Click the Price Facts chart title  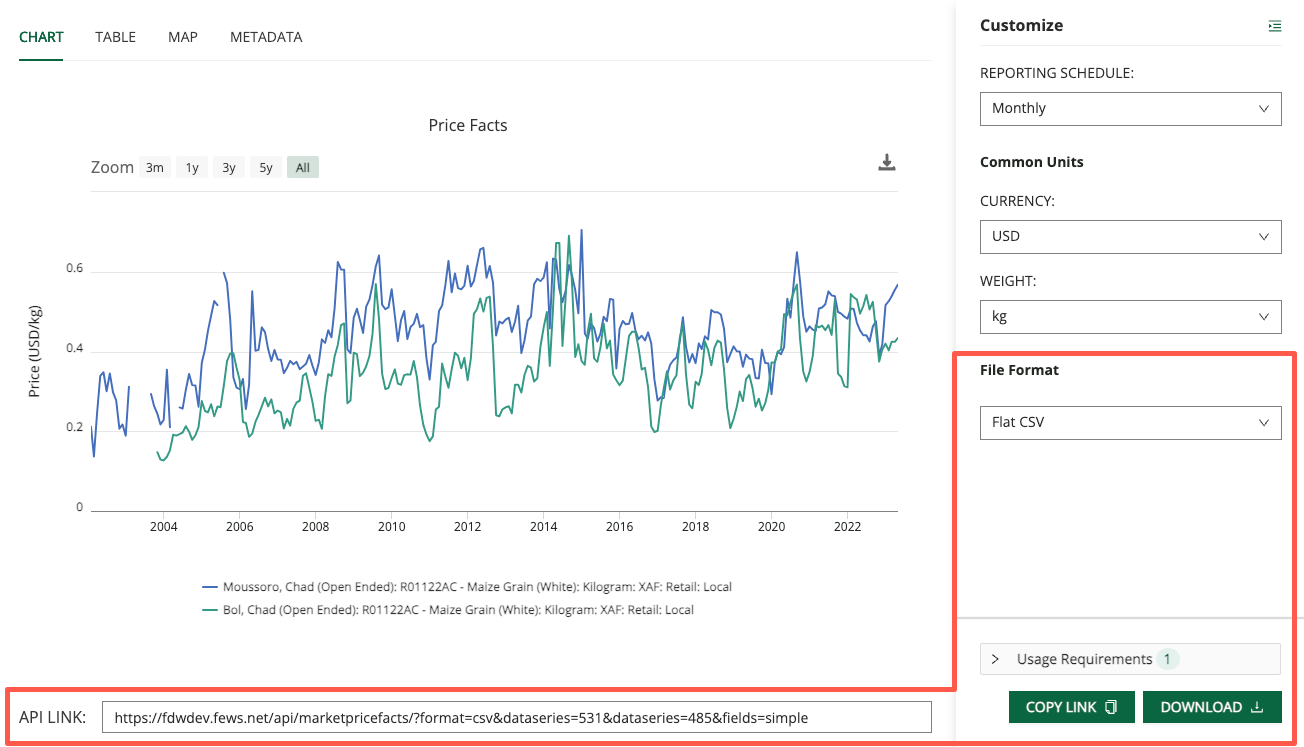pos(468,125)
